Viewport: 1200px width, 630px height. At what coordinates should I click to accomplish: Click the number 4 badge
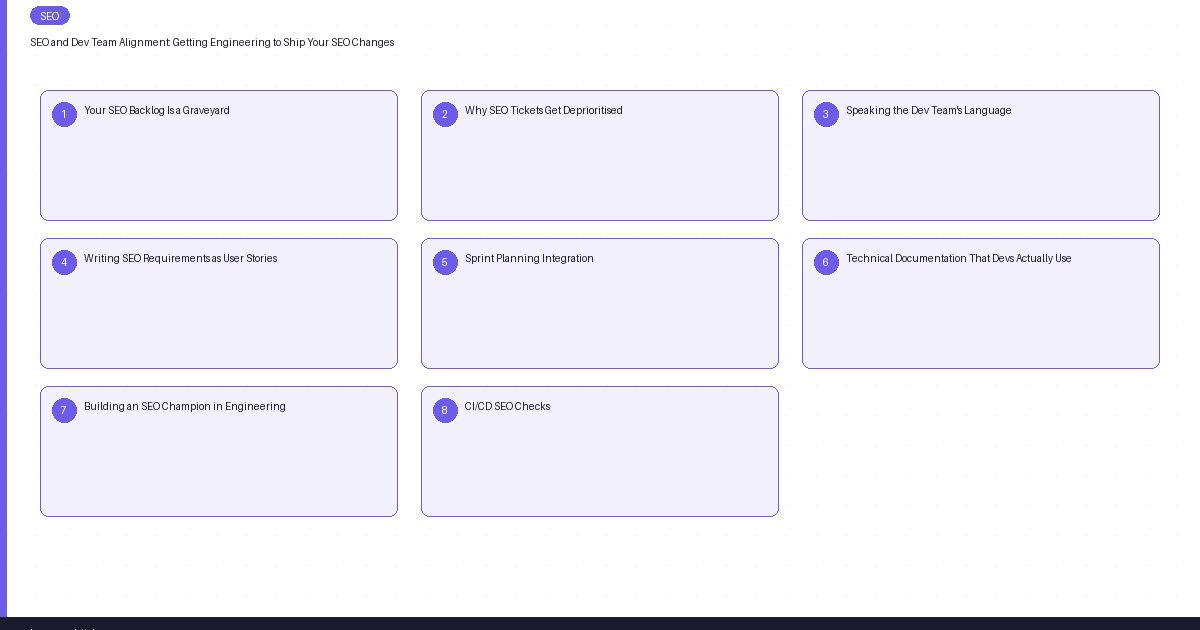point(64,263)
